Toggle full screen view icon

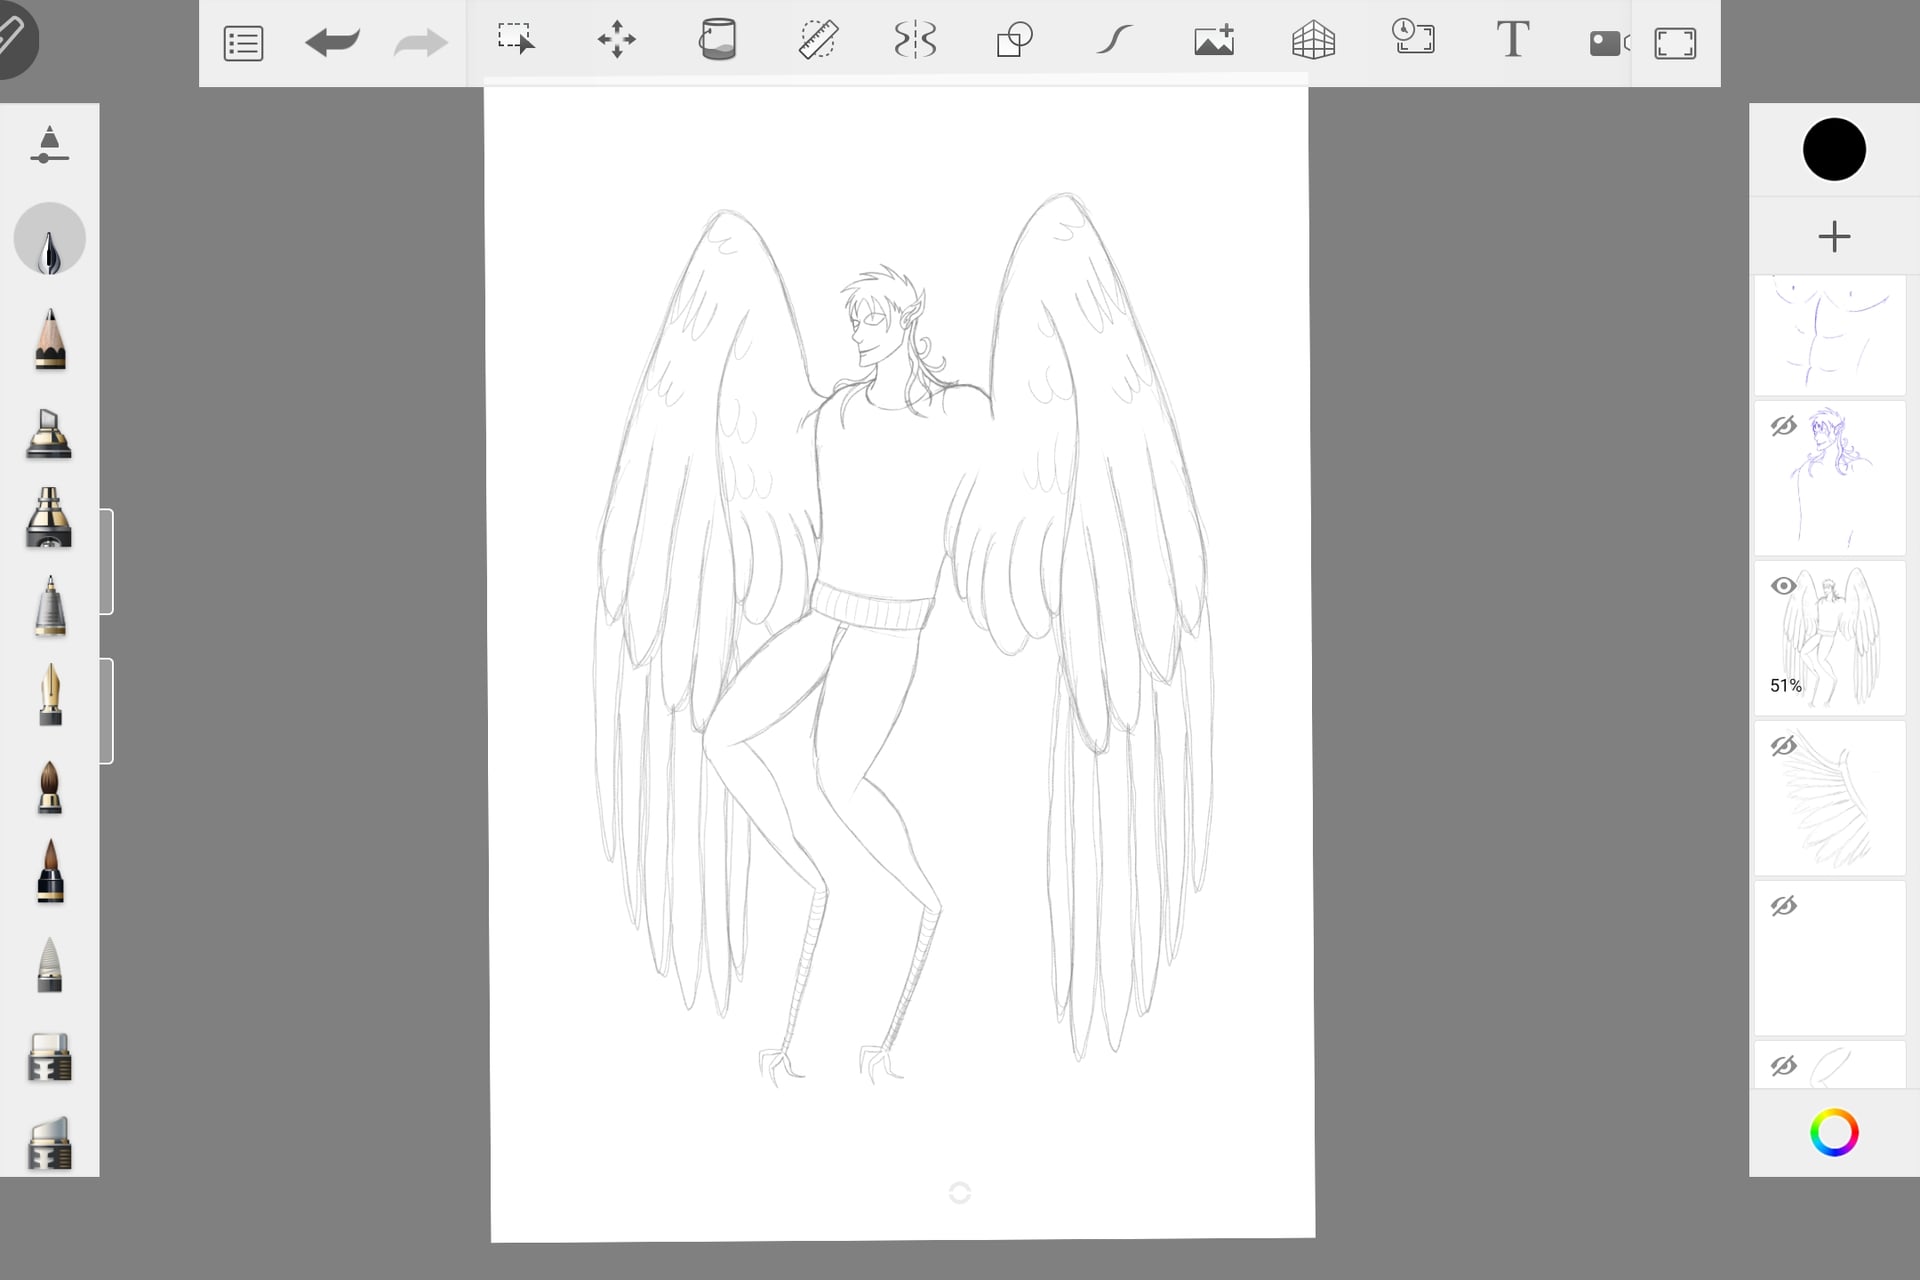click(1675, 44)
